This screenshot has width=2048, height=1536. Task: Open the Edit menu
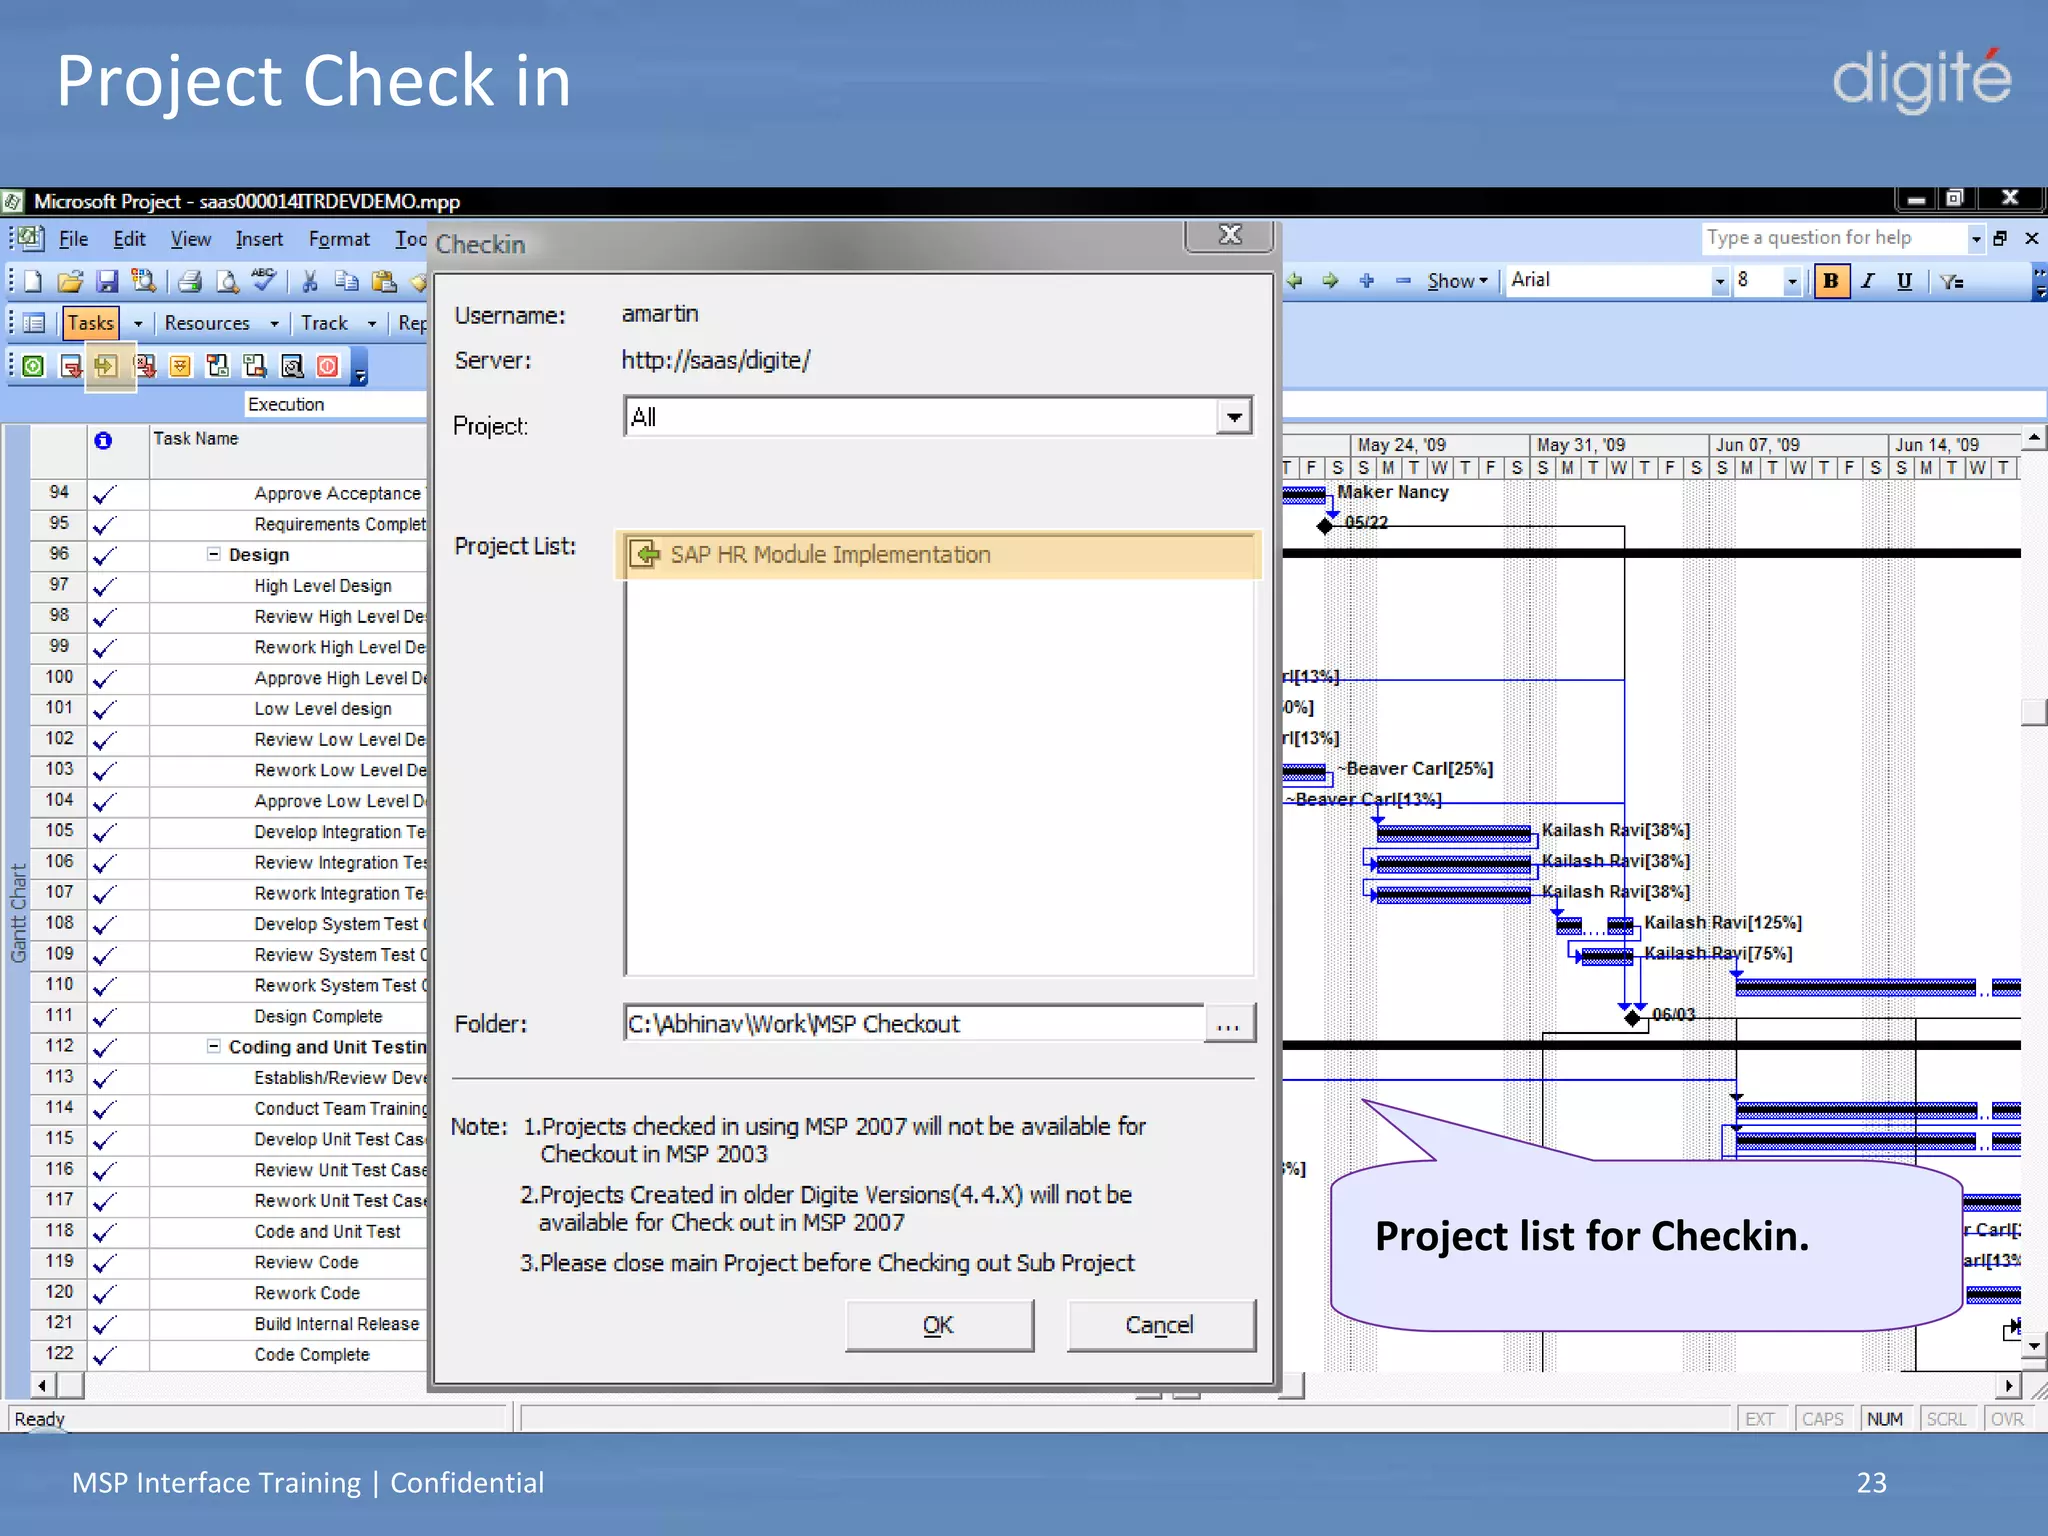129,239
